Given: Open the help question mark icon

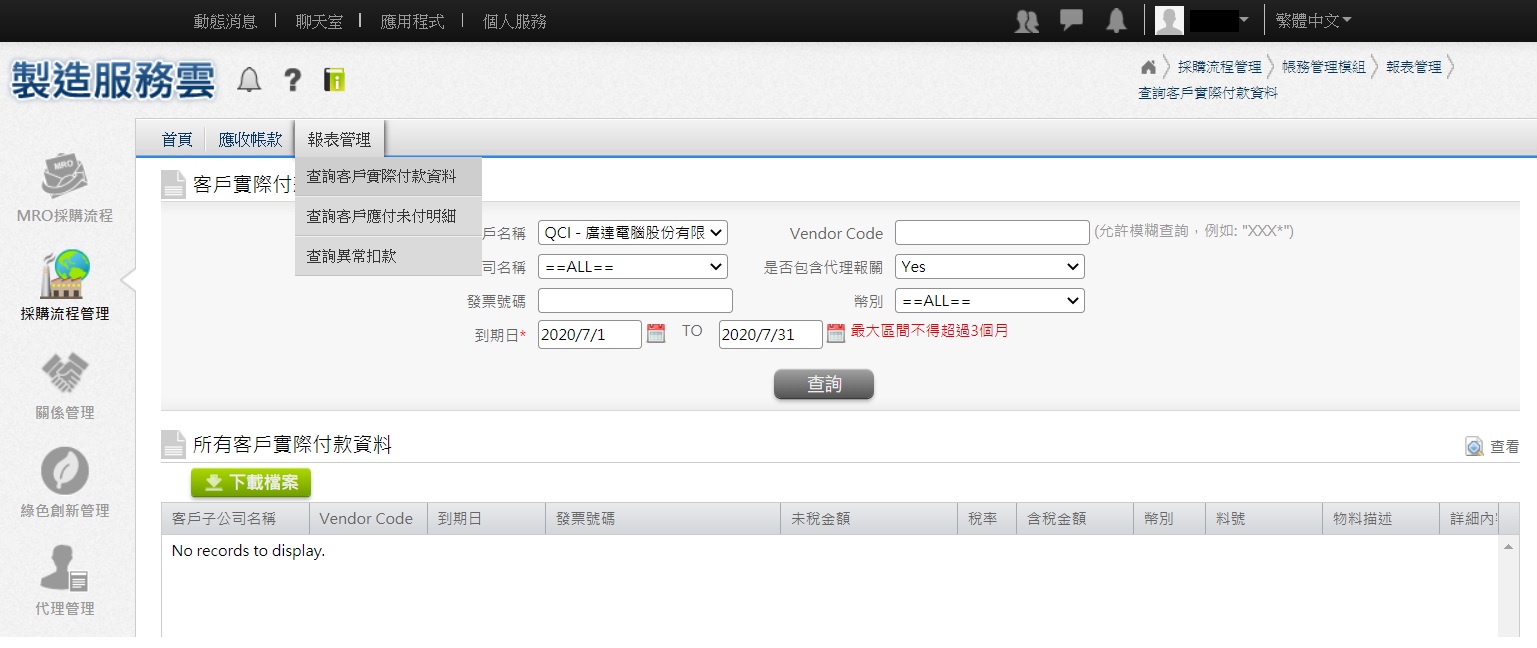Looking at the screenshot, I should point(292,80).
